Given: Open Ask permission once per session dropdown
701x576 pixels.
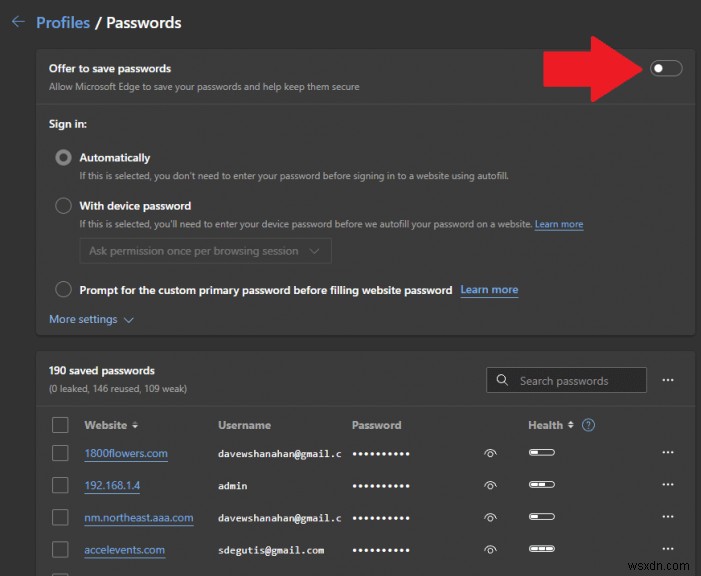Looking at the screenshot, I should (205, 251).
